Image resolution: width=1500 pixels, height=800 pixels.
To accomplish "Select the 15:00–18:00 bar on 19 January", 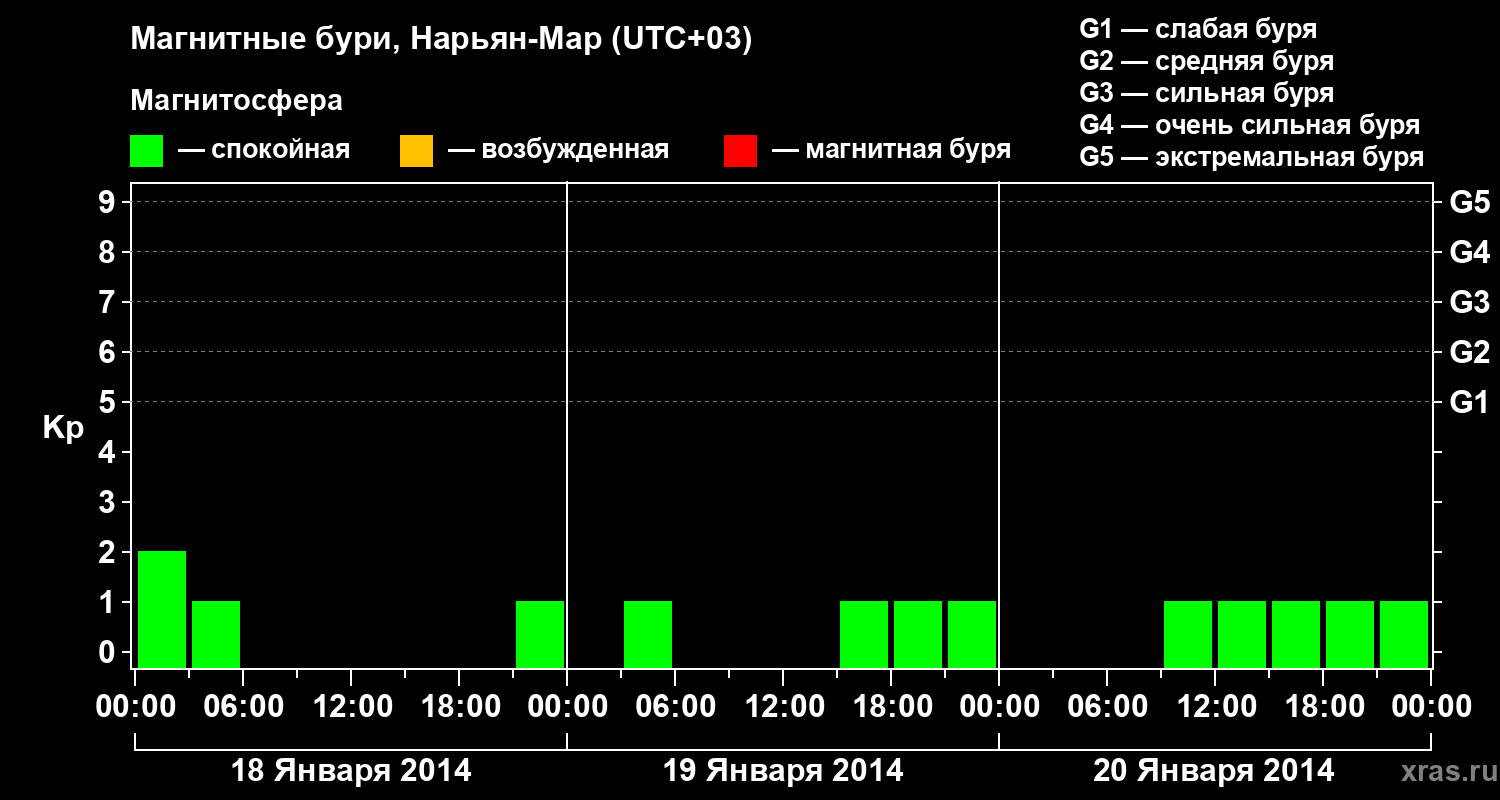I will (x=864, y=634).
